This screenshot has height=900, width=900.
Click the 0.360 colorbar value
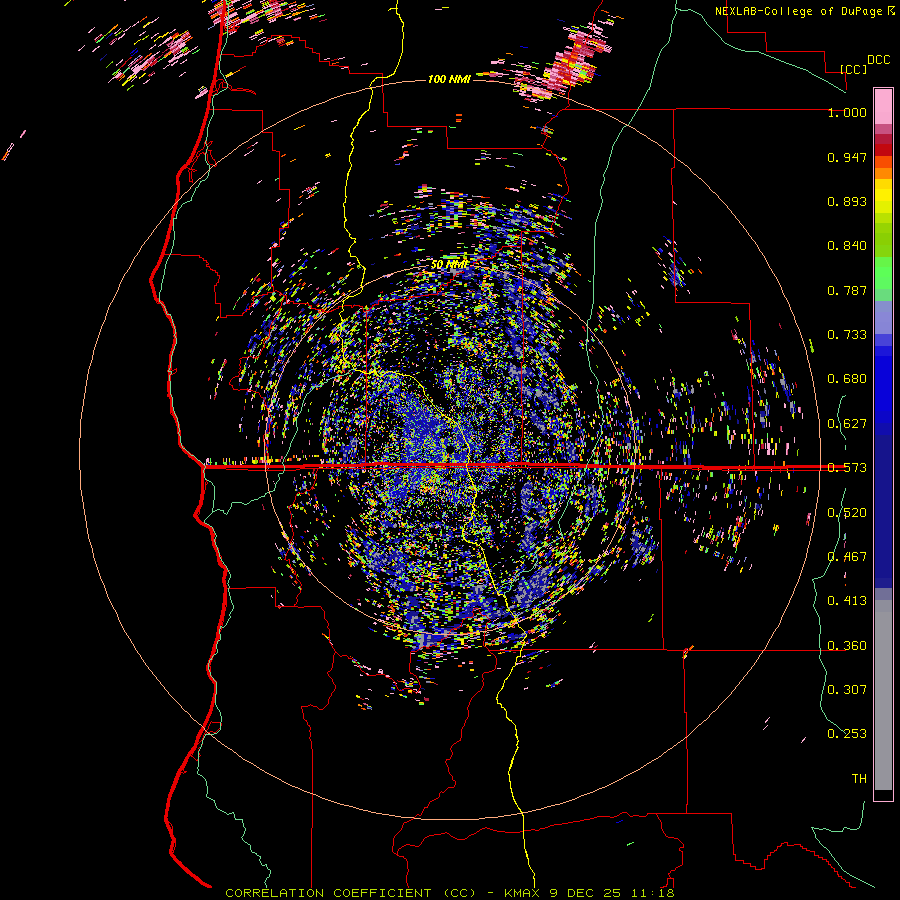point(847,646)
